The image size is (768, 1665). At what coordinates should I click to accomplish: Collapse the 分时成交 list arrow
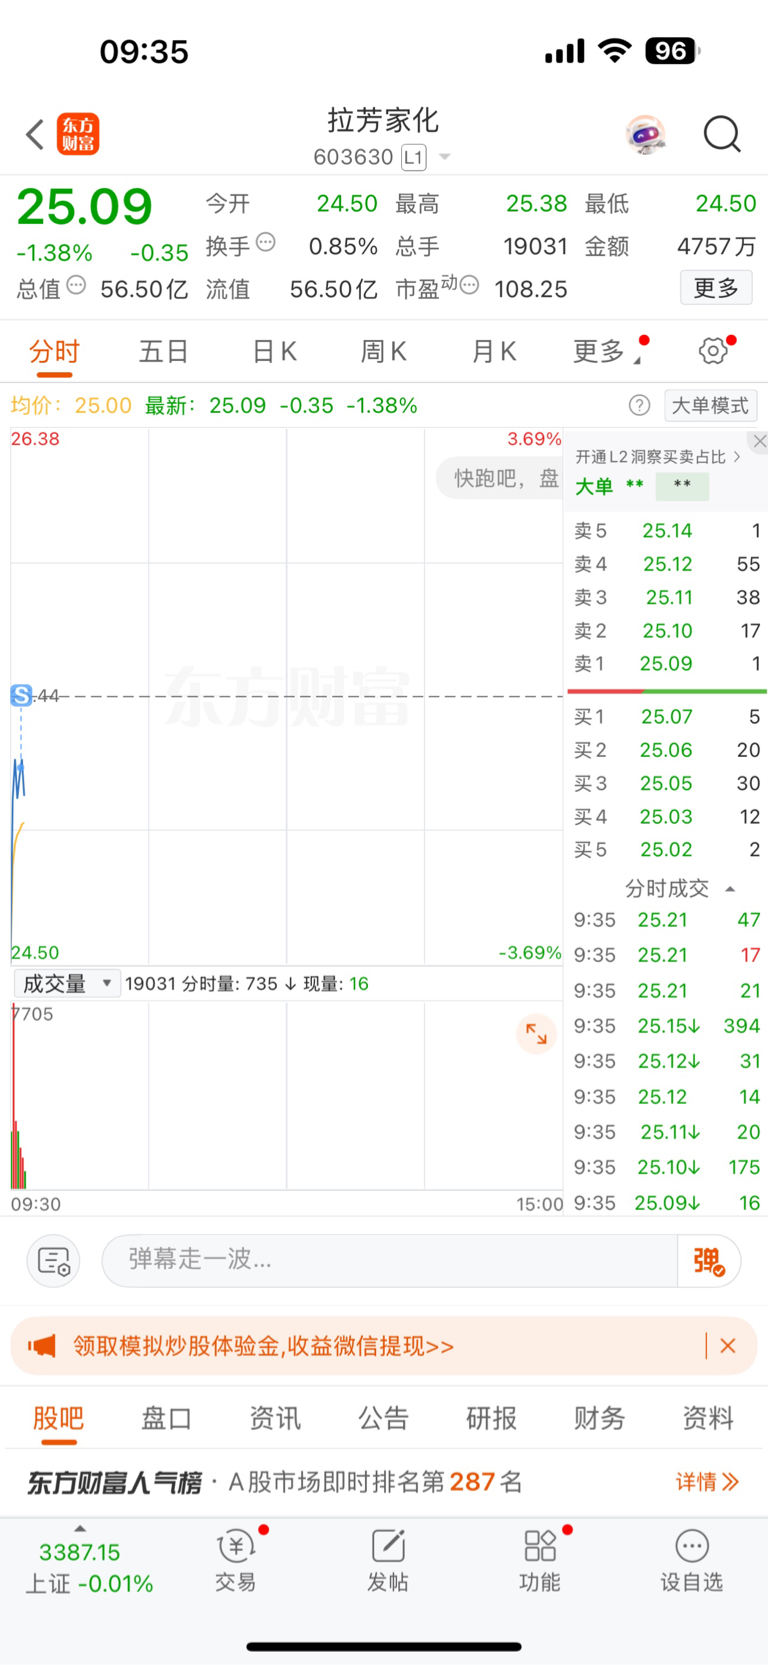point(730,889)
